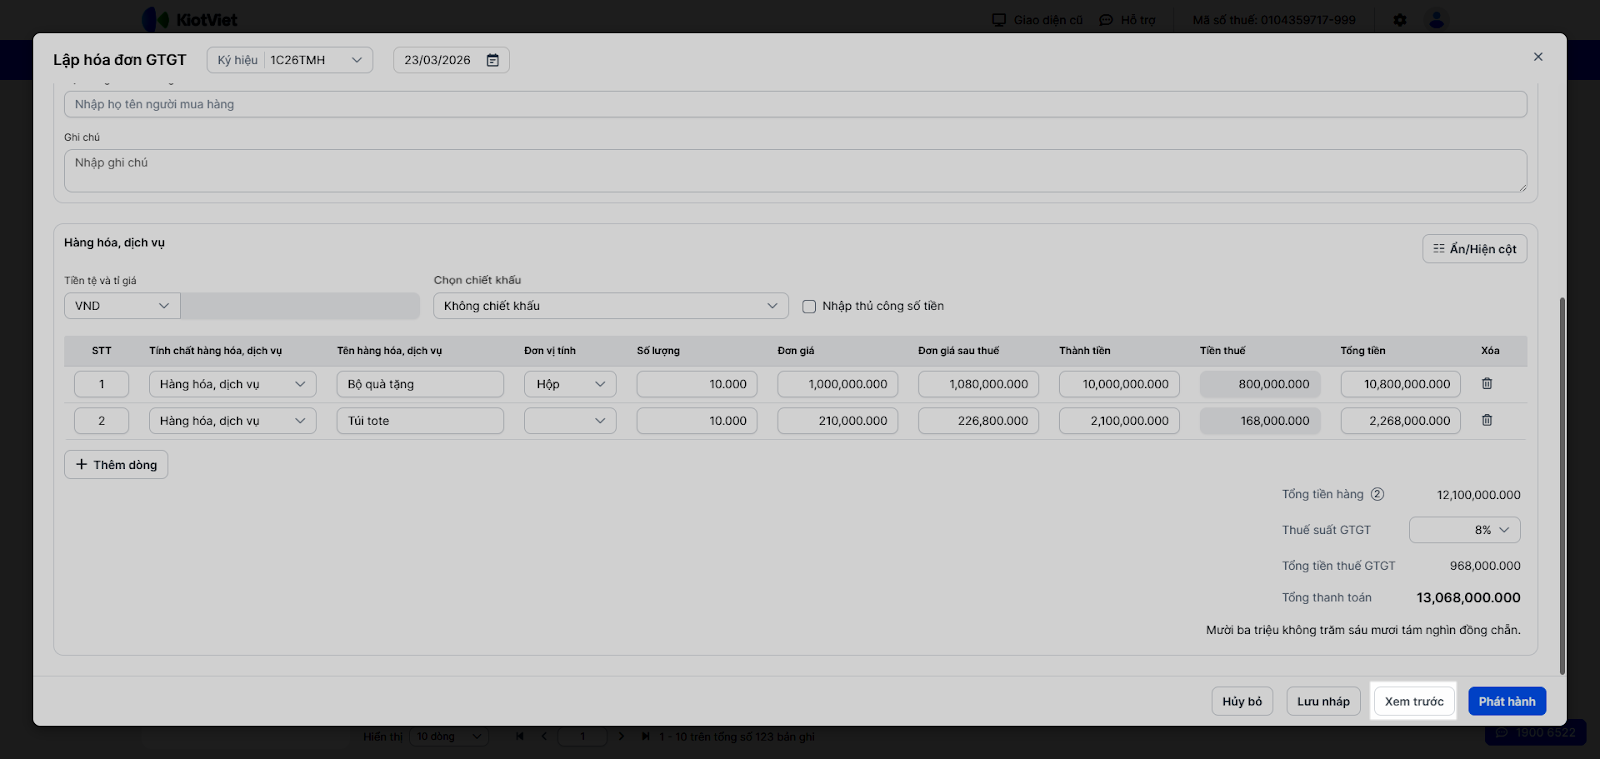The image size is (1600, 759).
Task: Click the Xem trước preview button
Action: [x=1414, y=701]
